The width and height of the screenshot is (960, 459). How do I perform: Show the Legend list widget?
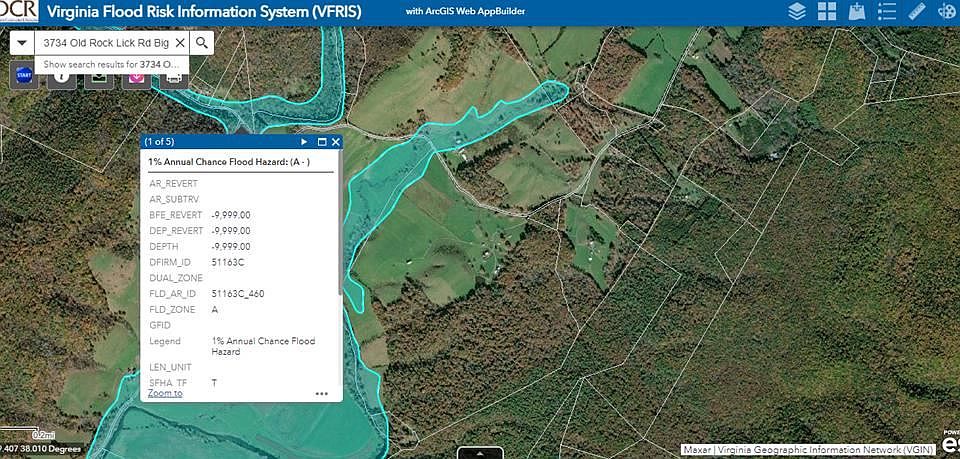coord(886,12)
